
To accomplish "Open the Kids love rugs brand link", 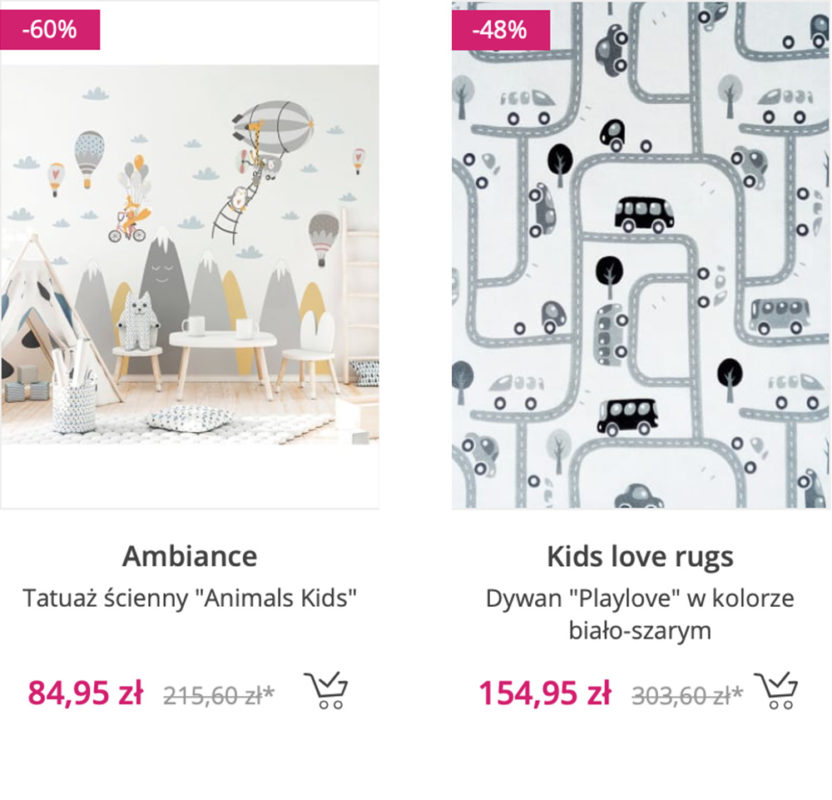I will coord(640,556).
